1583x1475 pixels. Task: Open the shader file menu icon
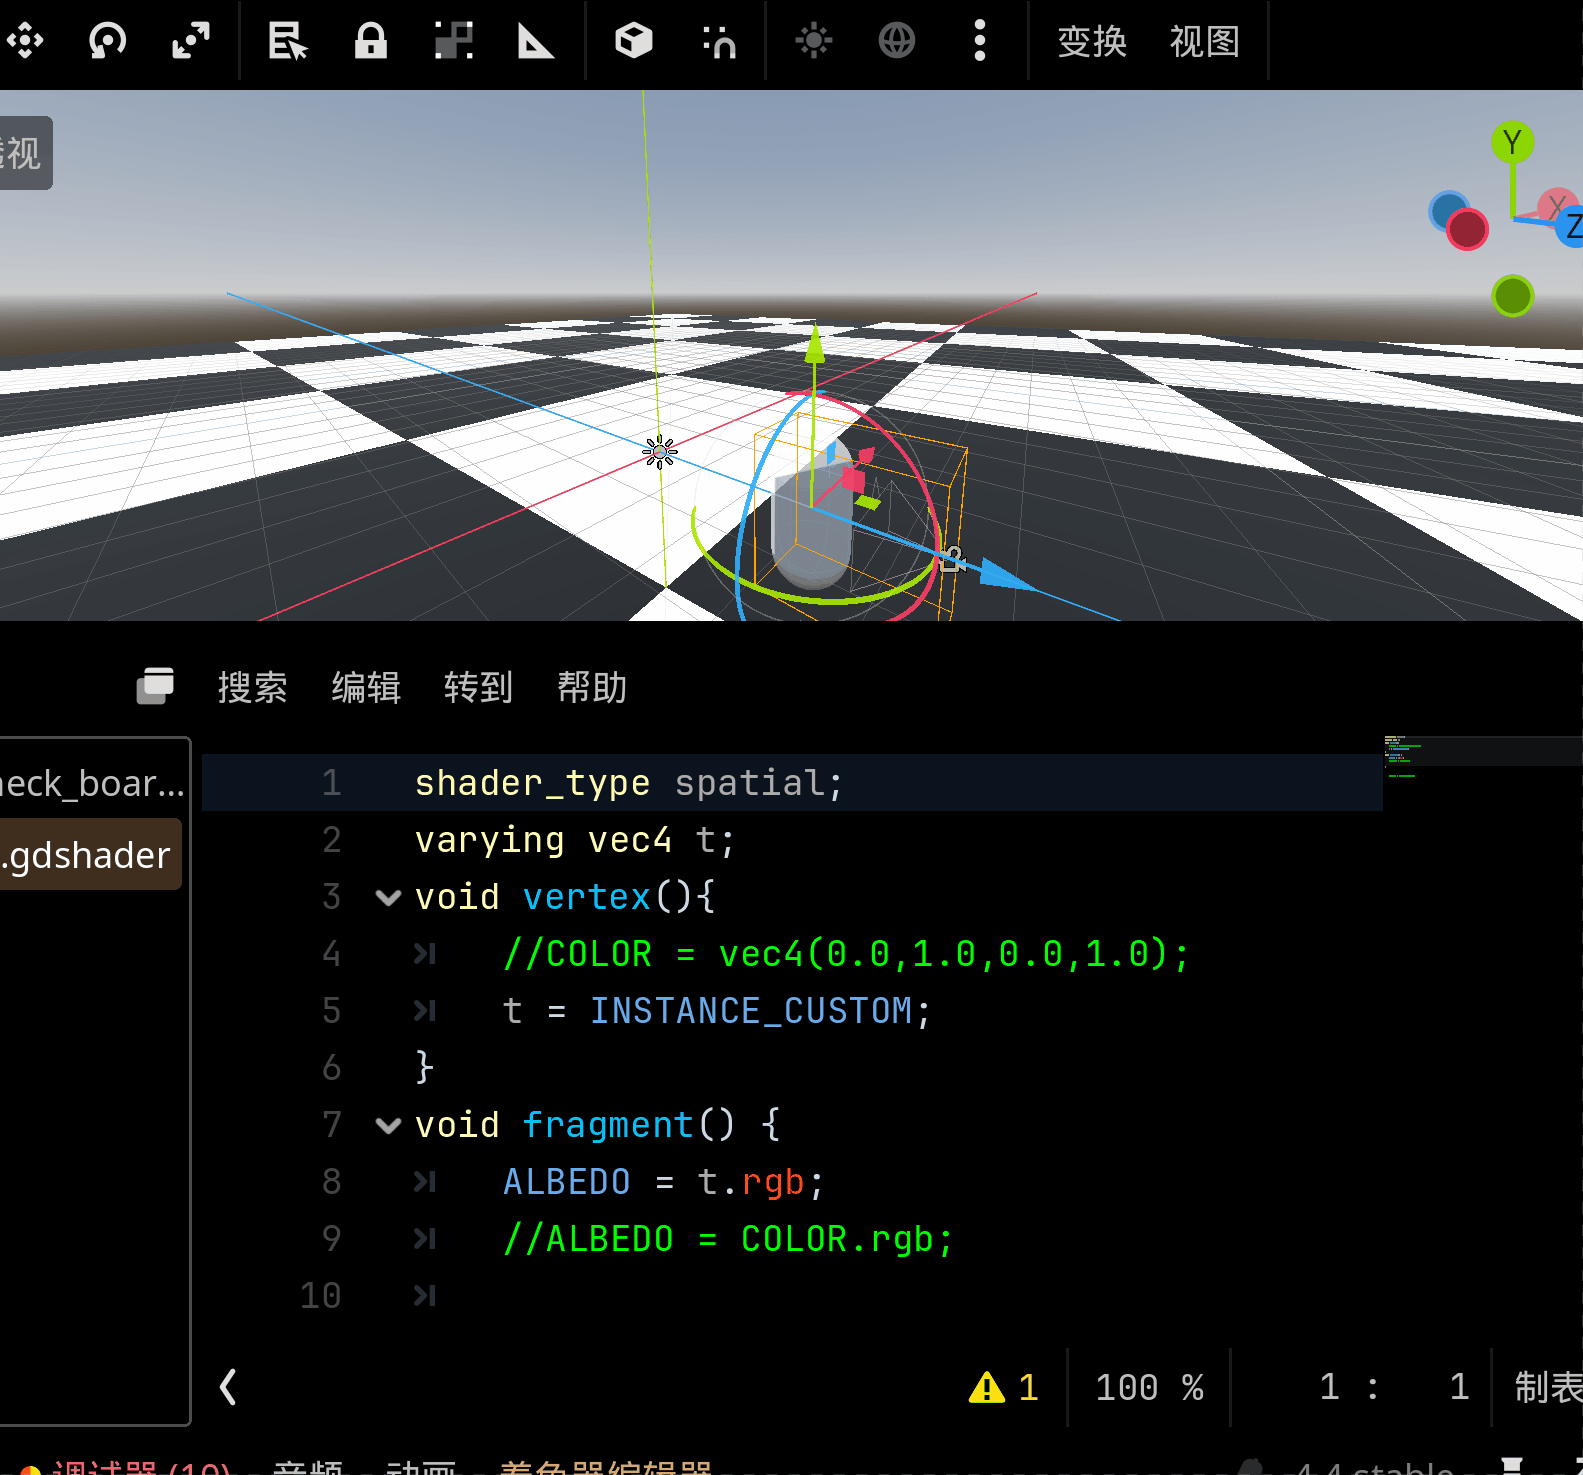pyautogui.click(x=155, y=686)
